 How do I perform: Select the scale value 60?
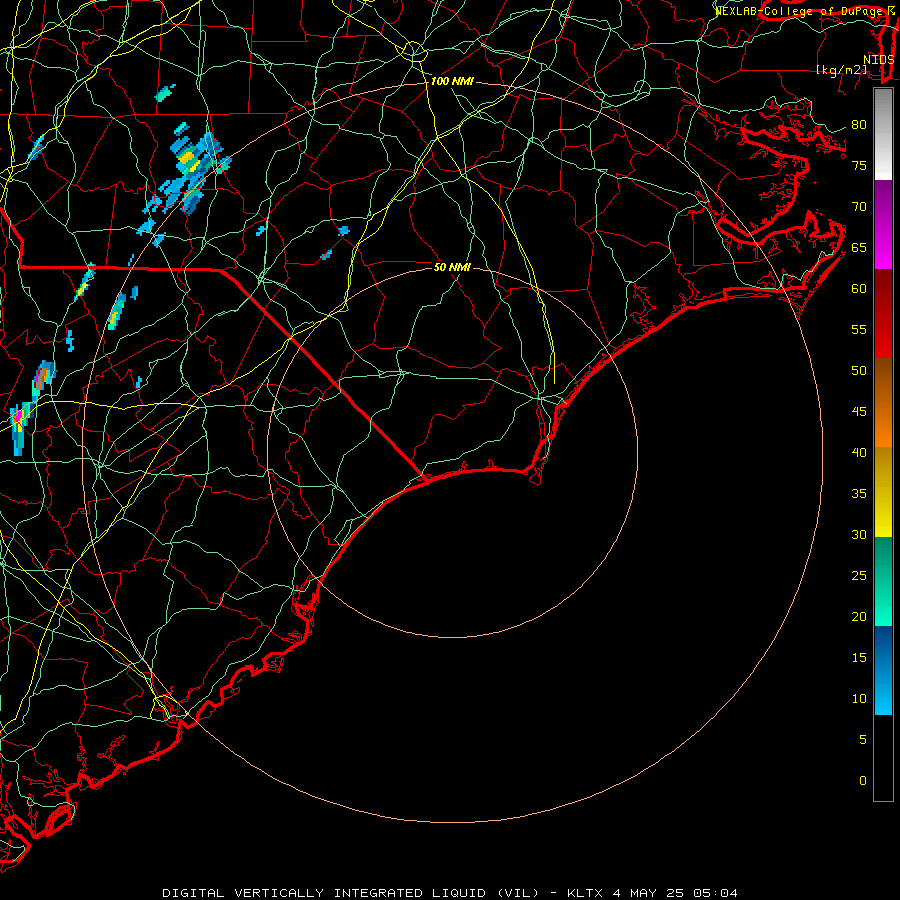point(859,289)
